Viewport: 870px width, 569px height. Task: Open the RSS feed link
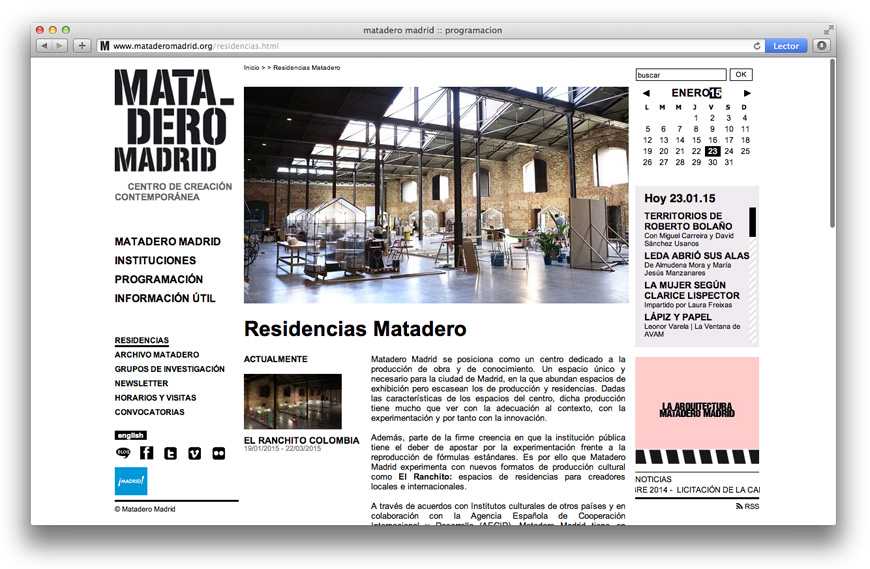point(747,506)
